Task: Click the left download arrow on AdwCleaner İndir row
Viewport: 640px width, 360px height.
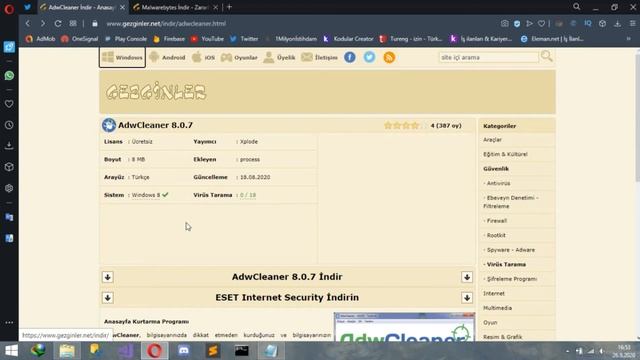Action: pyautogui.click(x=108, y=277)
